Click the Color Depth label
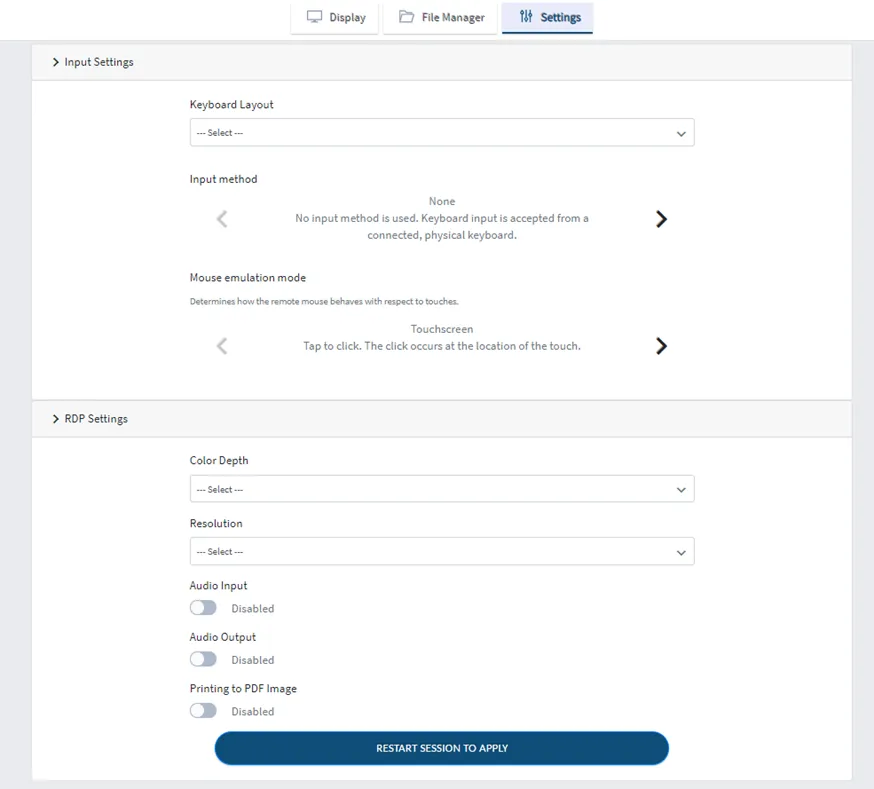874x789 pixels. (219, 461)
